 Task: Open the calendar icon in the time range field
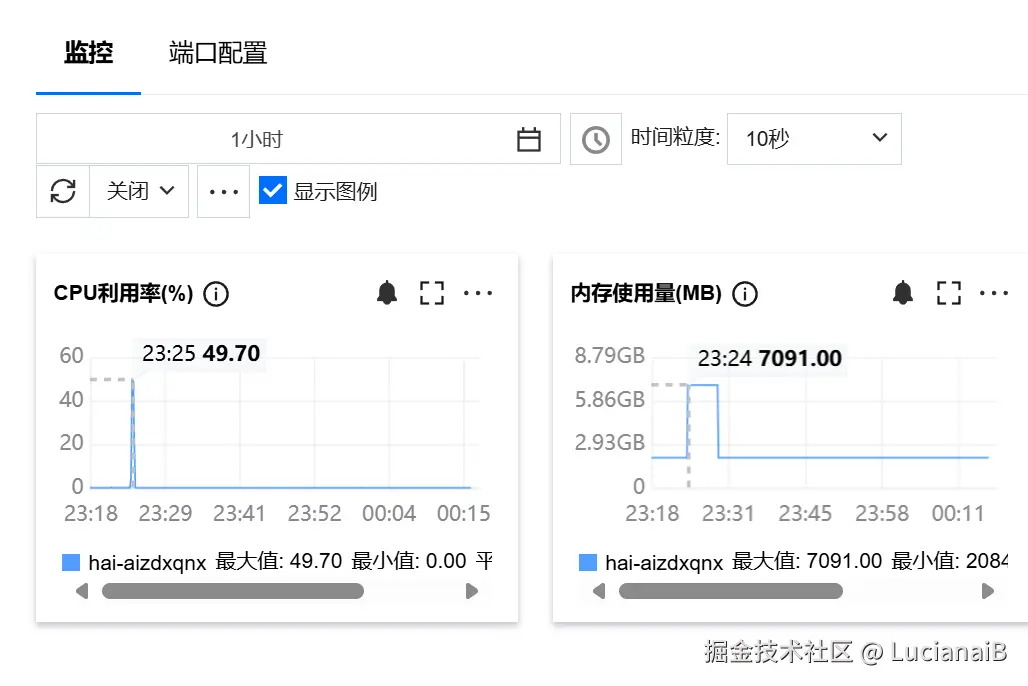click(528, 139)
